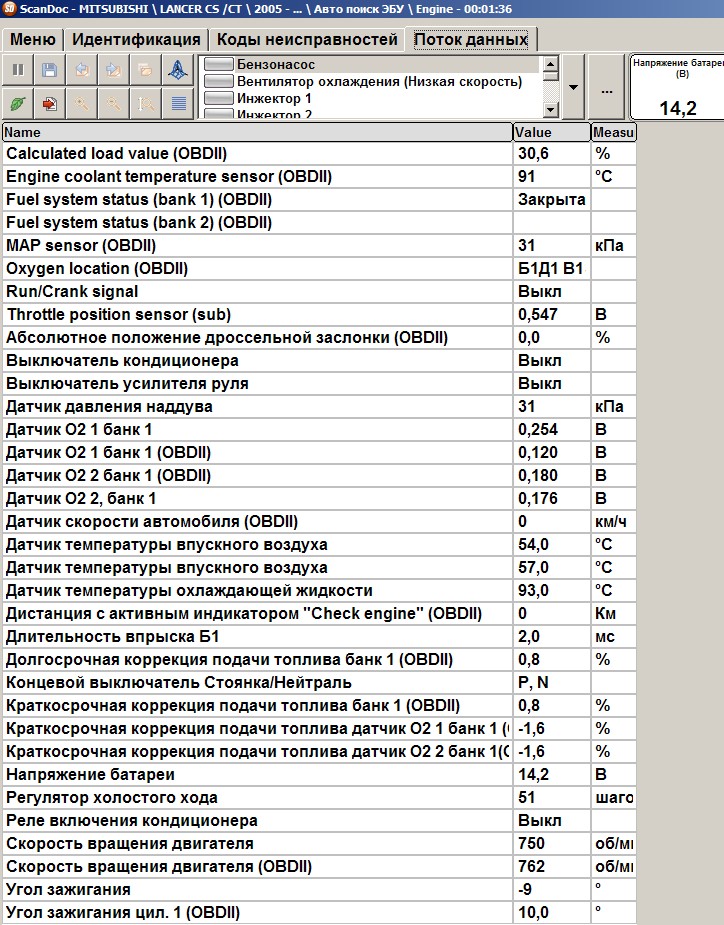The image size is (724, 925).
Task: Select Датчик температуры охлаждающей жидкости row
Action: [x=319, y=591]
